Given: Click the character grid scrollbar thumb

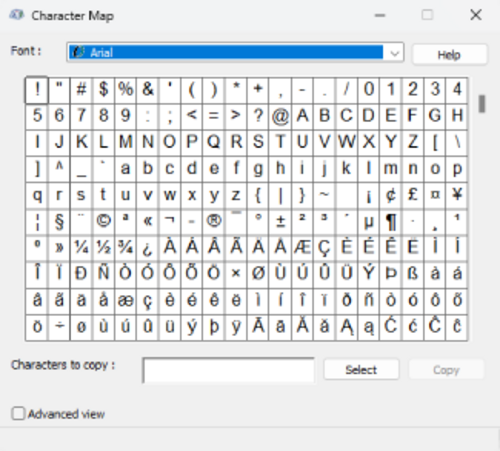Looking at the screenshot, I should pos(482,104).
